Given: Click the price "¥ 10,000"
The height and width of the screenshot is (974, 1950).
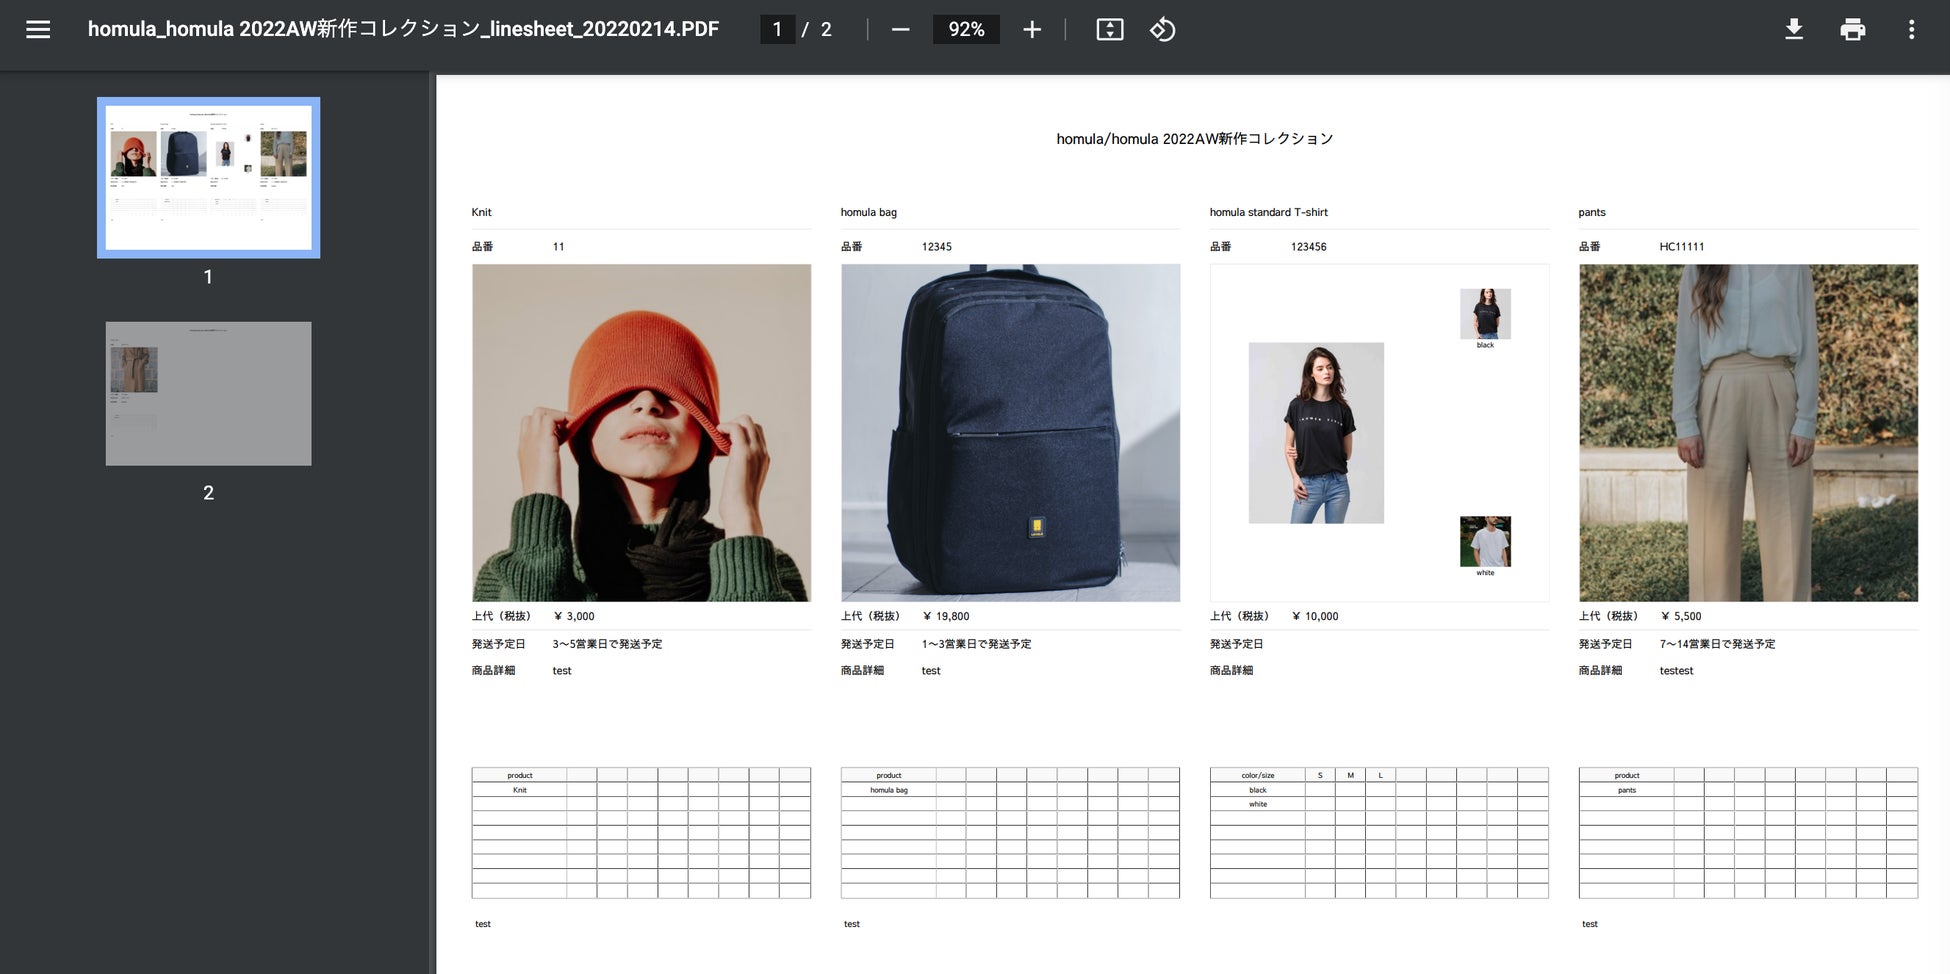Looking at the screenshot, I should (1315, 616).
